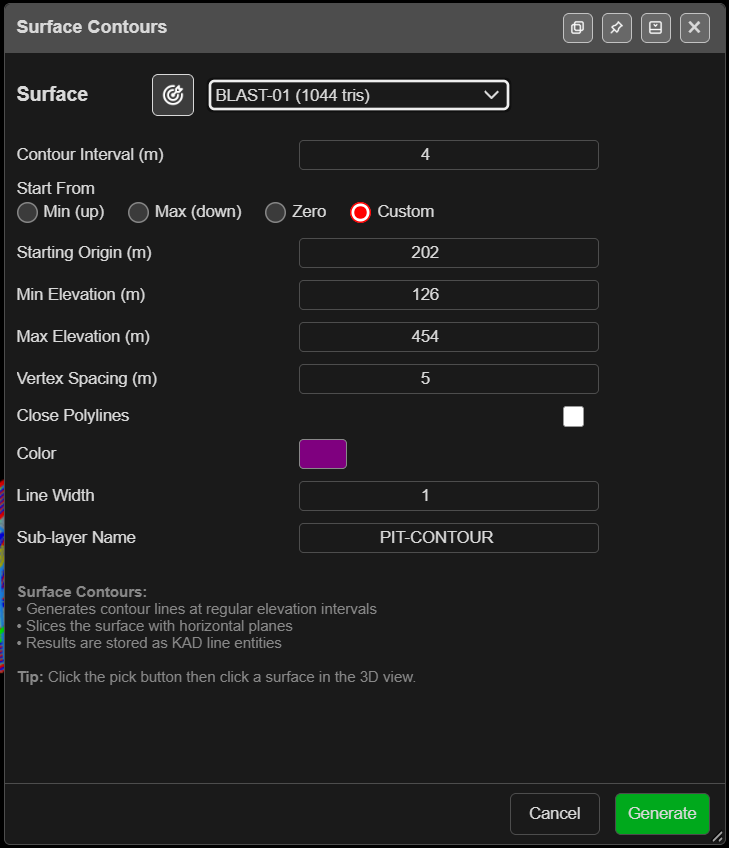The height and width of the screenshot is (848, 729).
Task: Click the Min Elevation field showing 126
Action: 448,295
